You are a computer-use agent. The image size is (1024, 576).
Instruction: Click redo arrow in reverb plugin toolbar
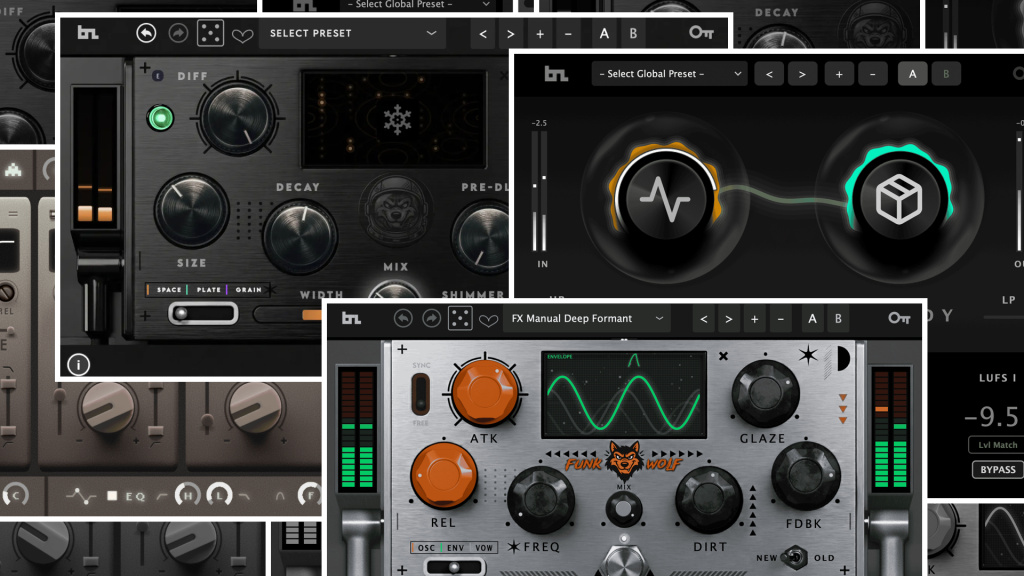click(x=178, y=33)
